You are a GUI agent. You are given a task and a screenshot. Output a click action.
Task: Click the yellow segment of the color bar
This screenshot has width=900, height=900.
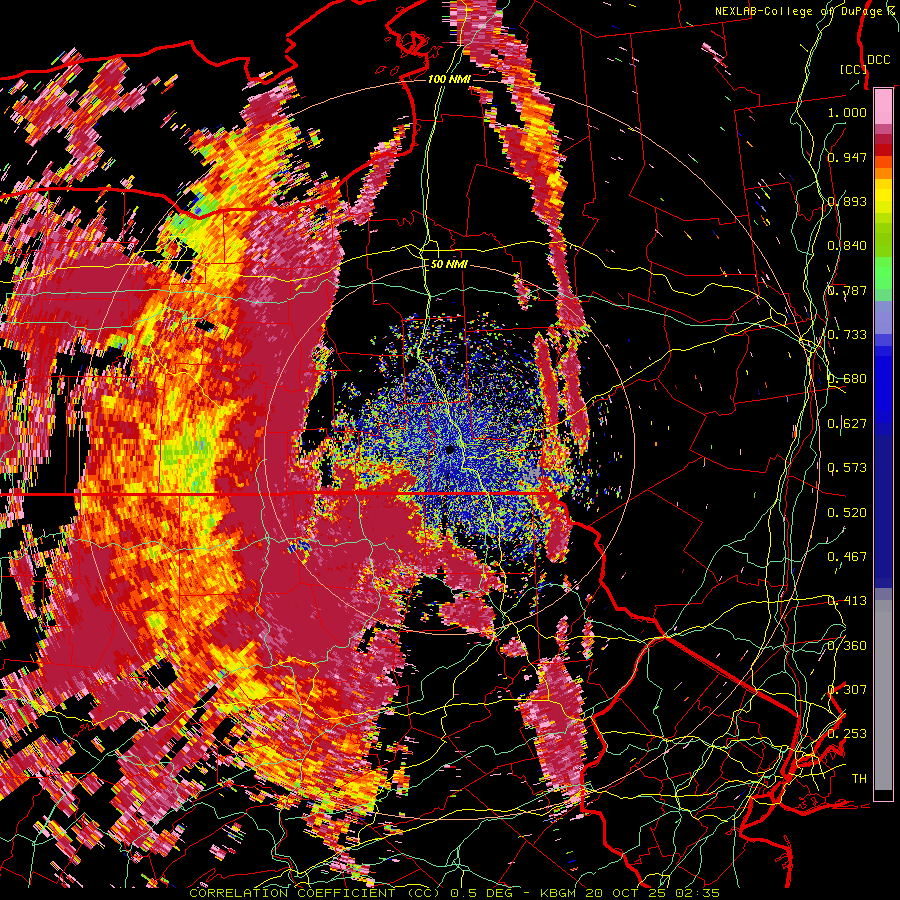(x=883, y=198)
